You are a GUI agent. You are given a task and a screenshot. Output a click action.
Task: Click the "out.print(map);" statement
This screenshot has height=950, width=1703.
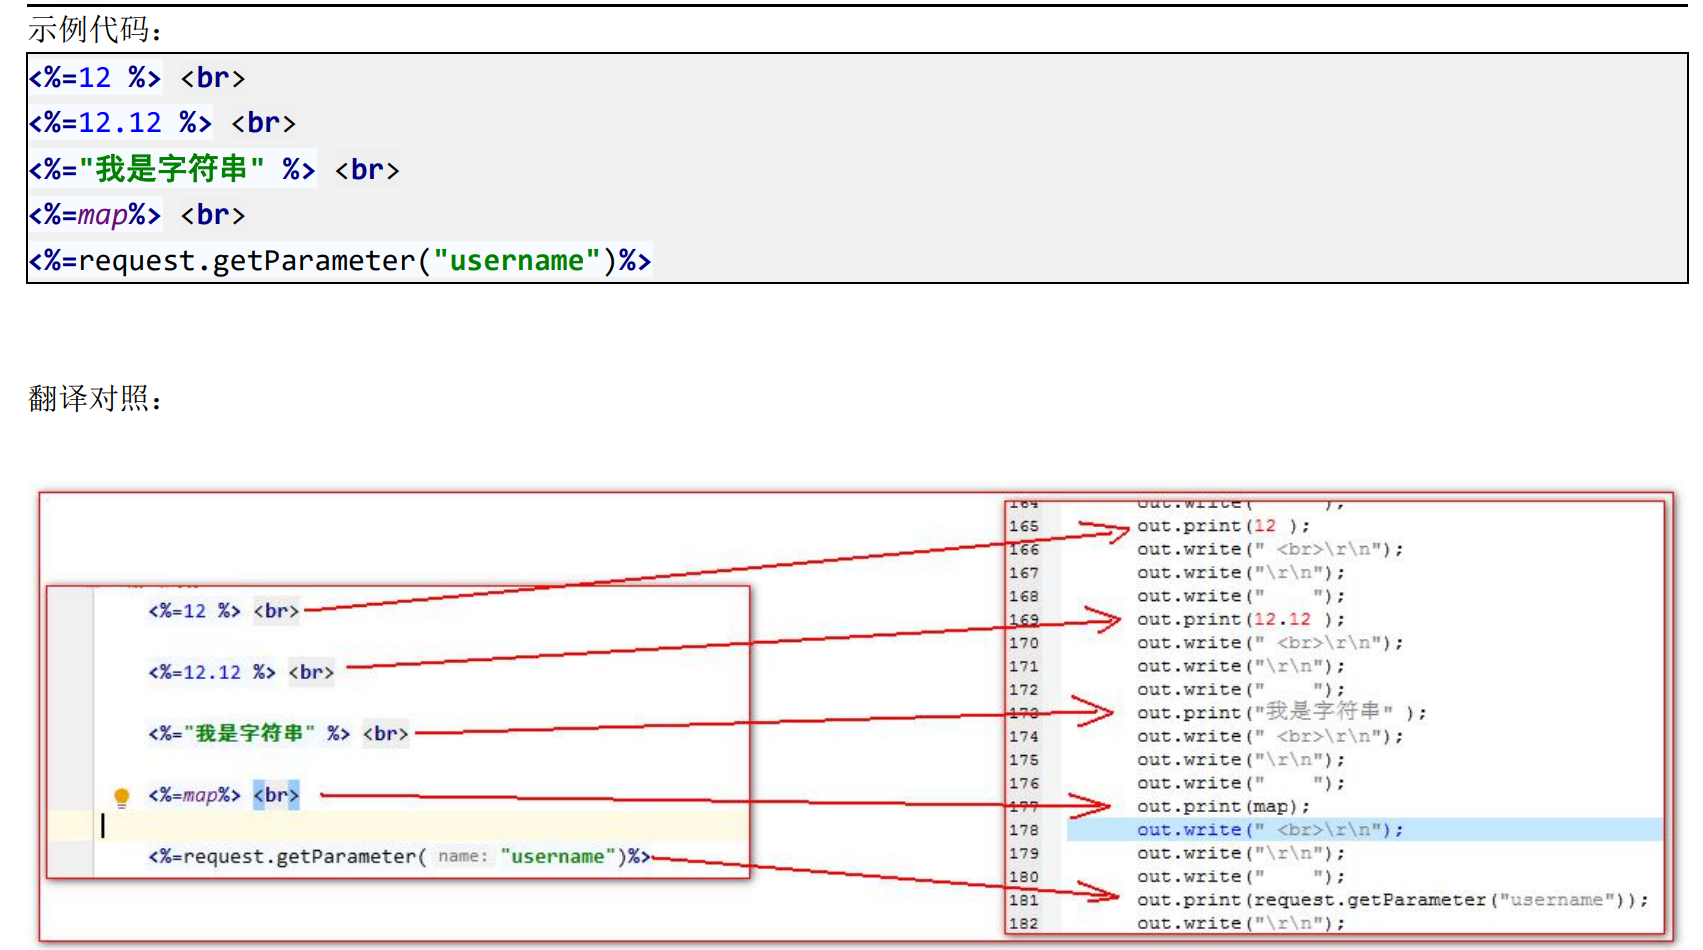(1223, 806)
